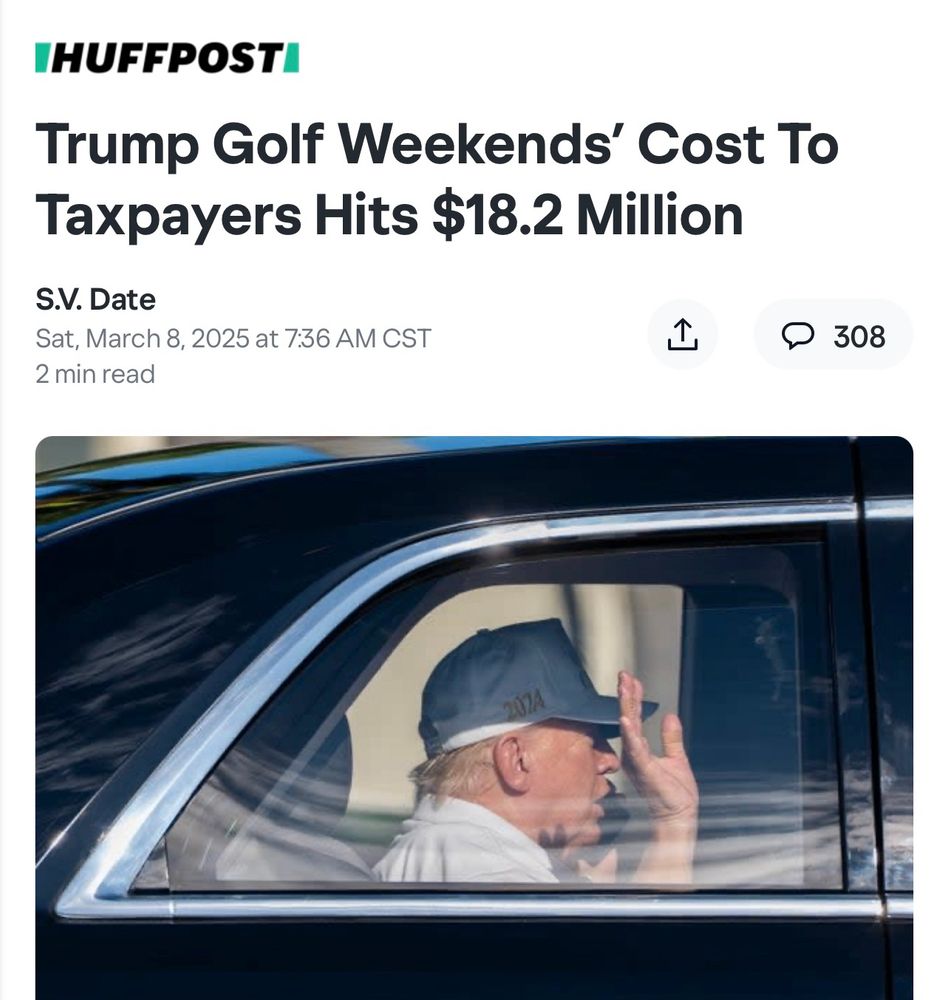This screenshot has height=1000, width=948.
Task: Click the "$18.2 Million" text in headline
Action: tap(588, 215)
